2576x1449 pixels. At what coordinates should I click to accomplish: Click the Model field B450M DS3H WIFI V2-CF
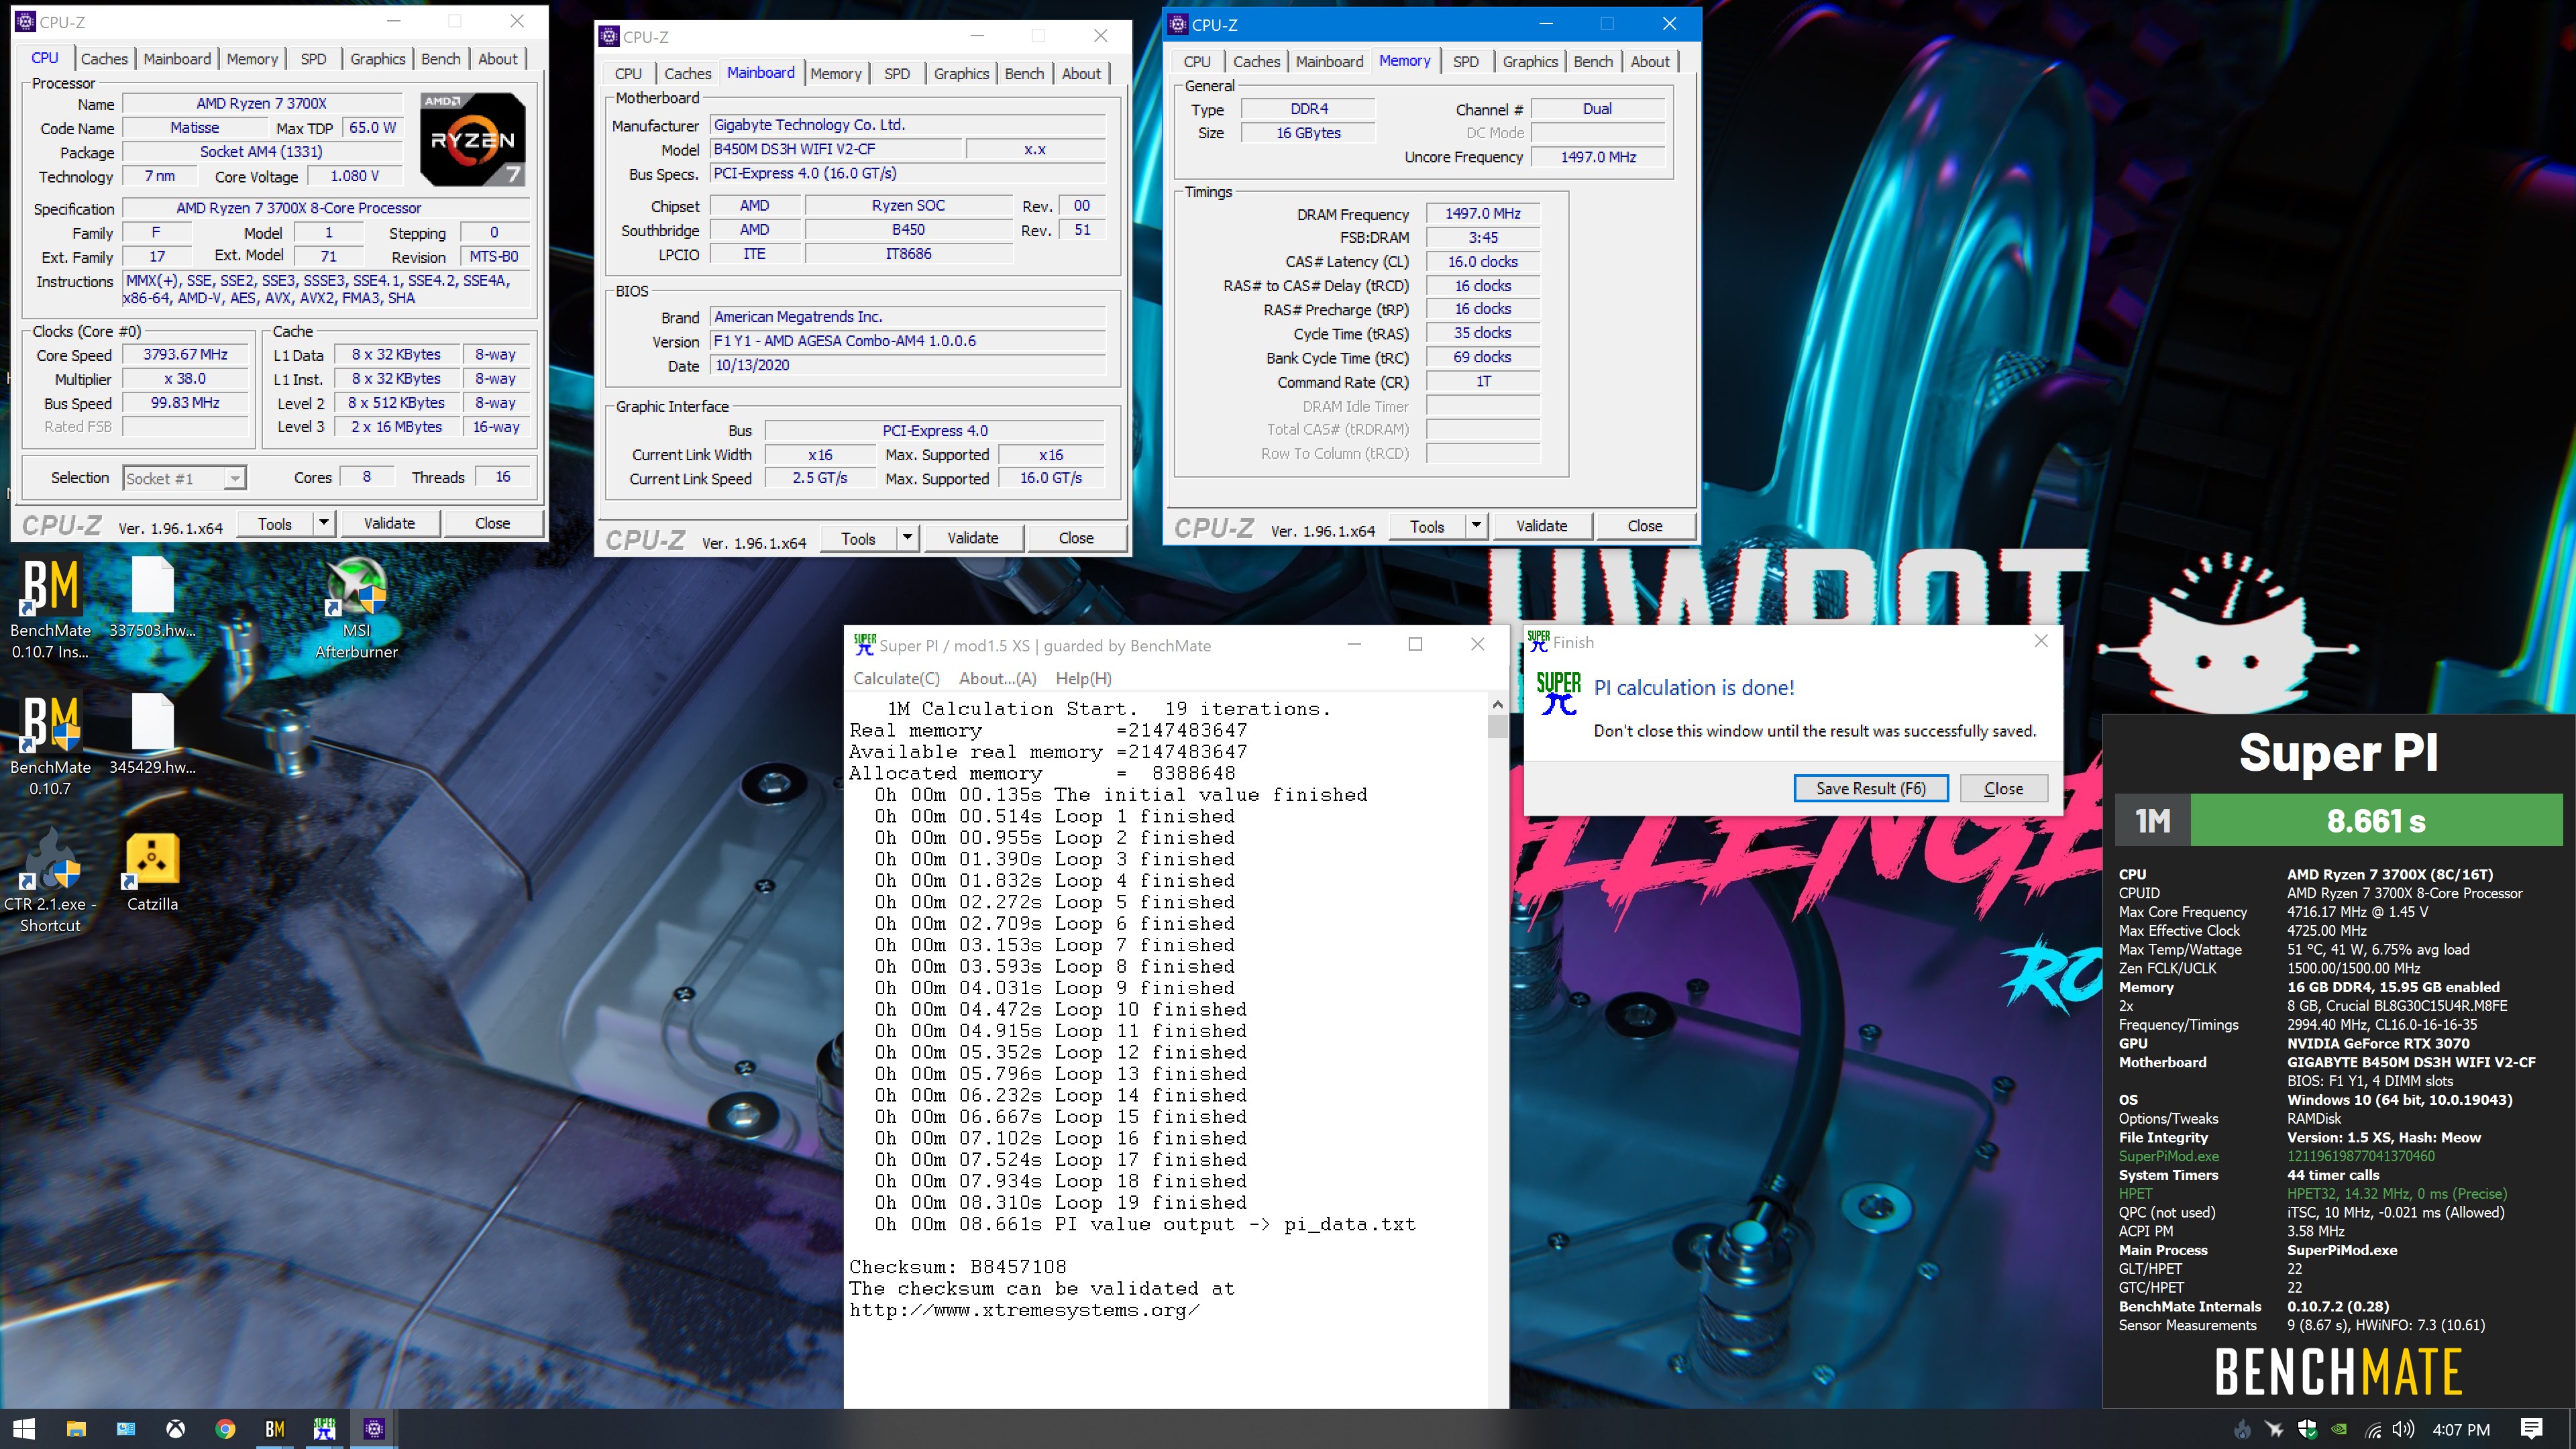click(836, 149)
